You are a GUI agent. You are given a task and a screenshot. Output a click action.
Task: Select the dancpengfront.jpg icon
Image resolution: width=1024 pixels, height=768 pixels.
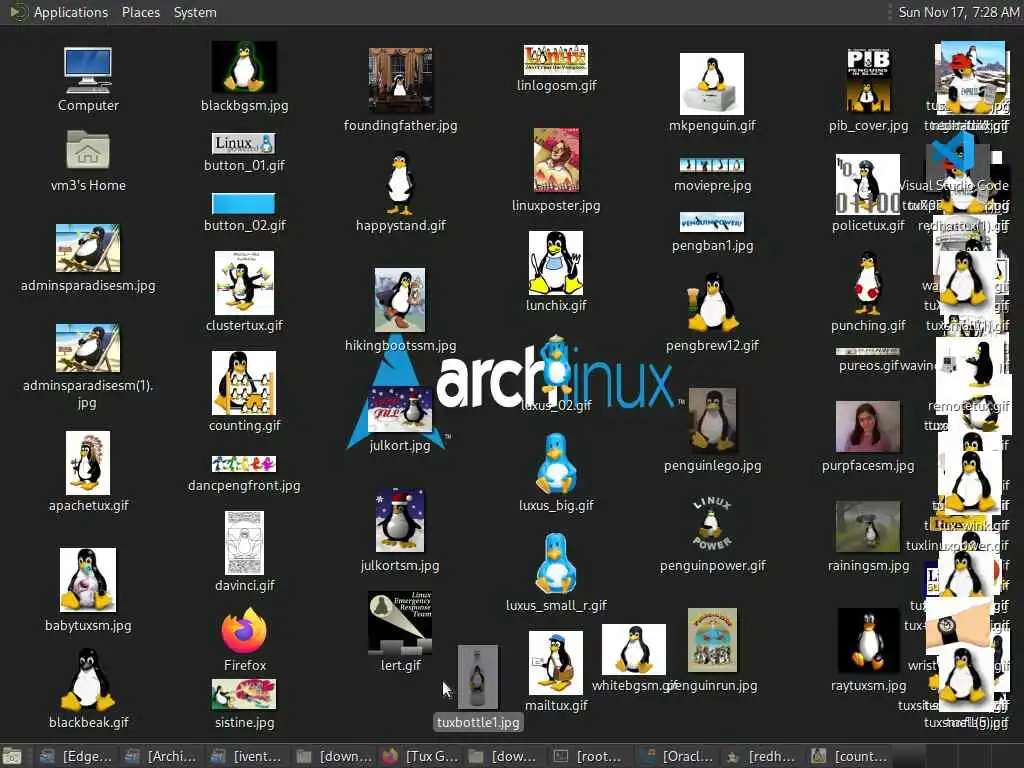coord(244,464)
